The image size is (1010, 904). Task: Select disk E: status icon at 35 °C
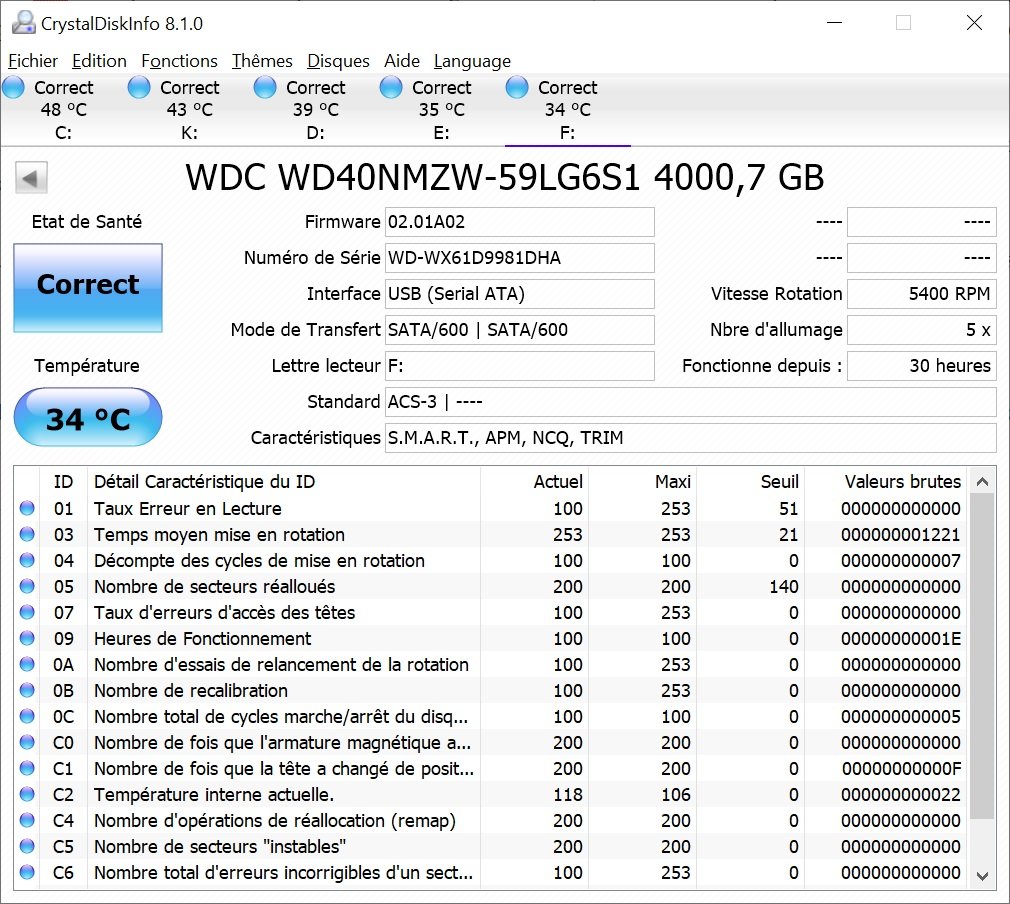(391, 88)
